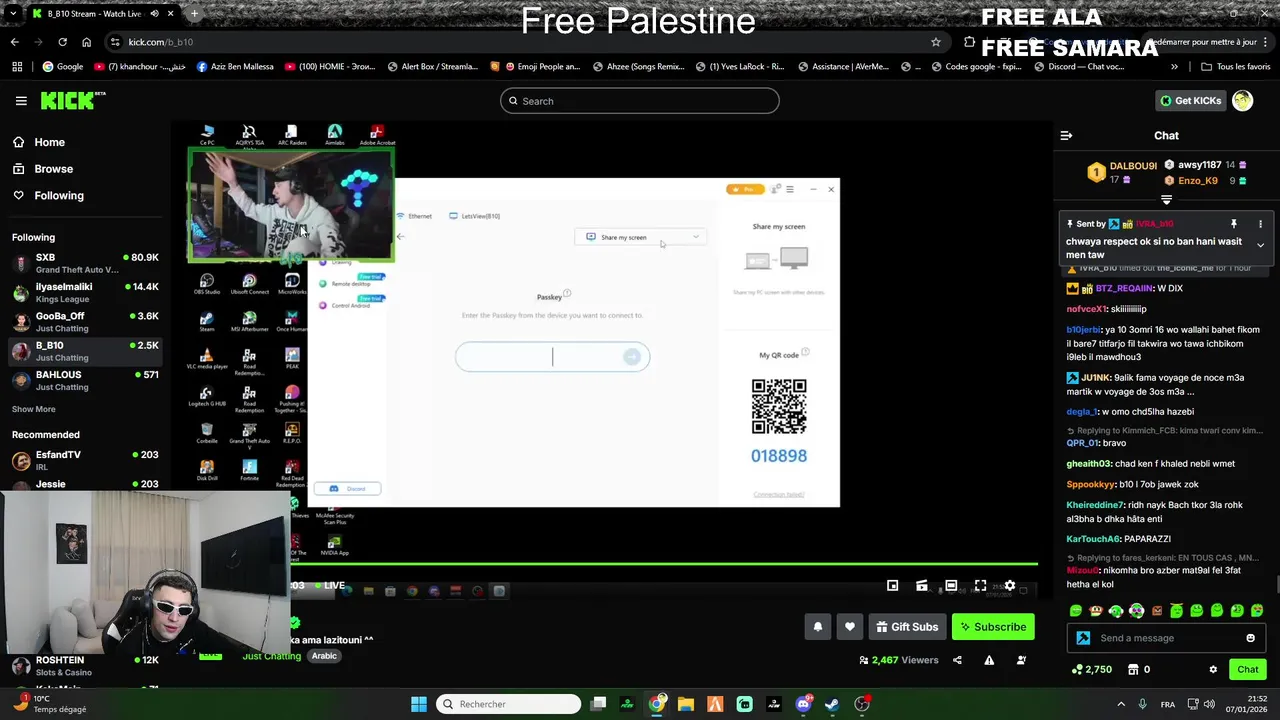Go back in browser history

tap(14, 42)
